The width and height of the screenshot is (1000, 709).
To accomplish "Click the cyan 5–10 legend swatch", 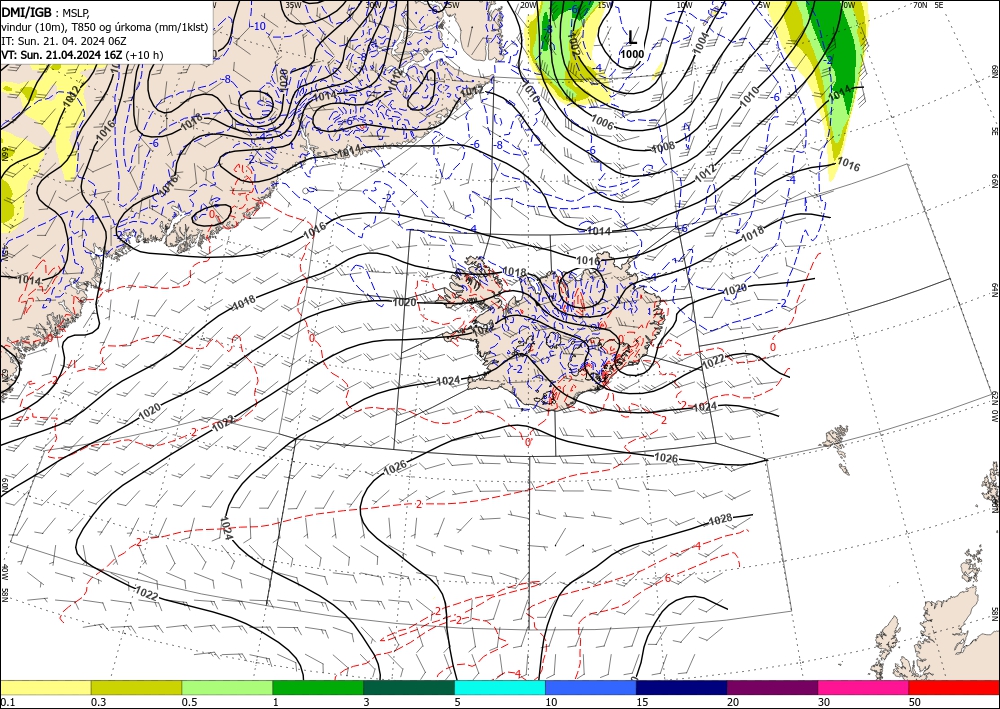I will coord(500,687).
